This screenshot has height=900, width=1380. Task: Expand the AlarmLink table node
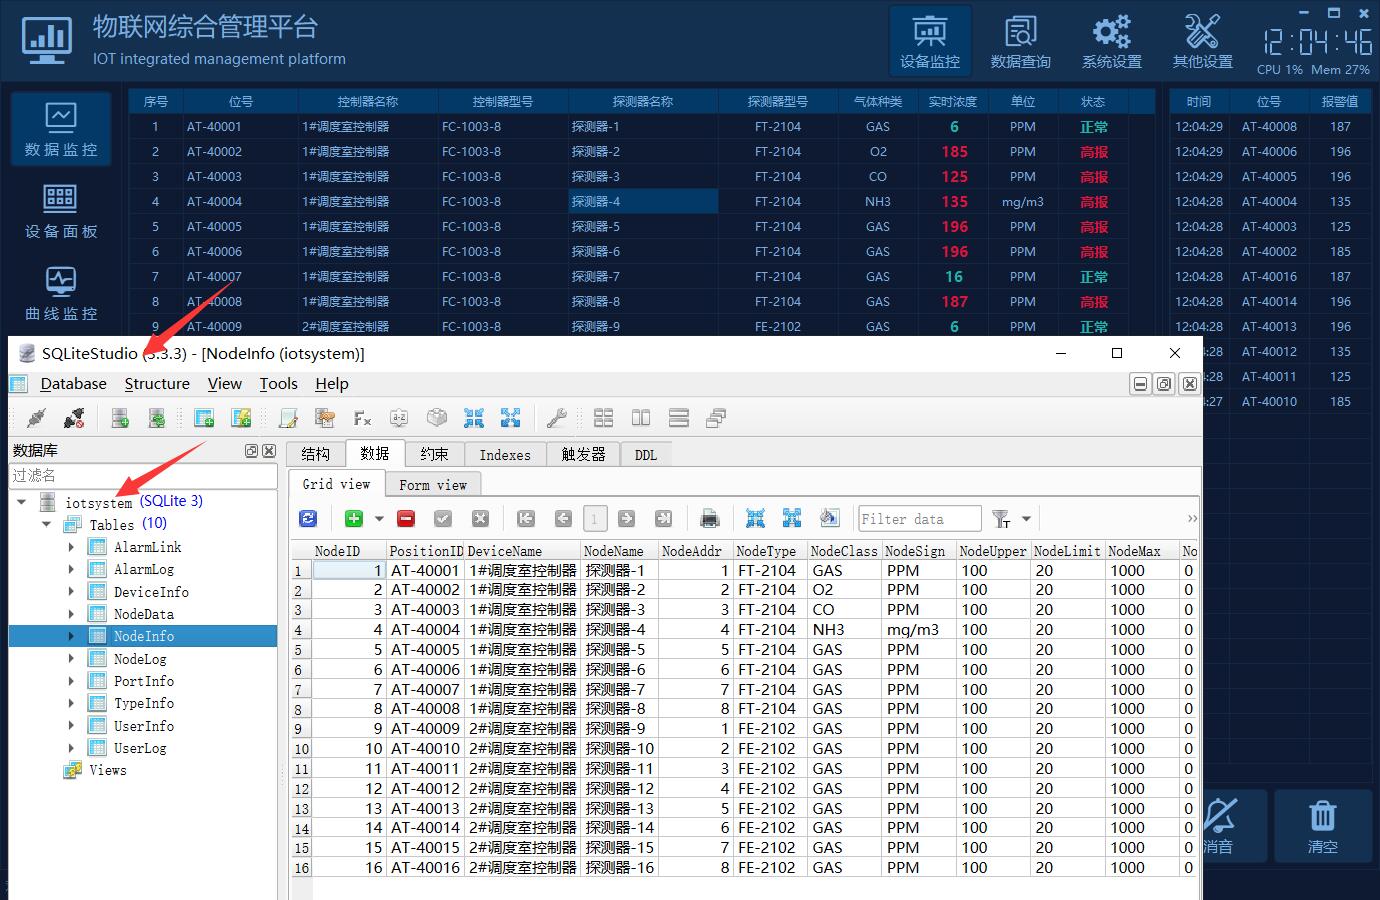click(x=71, y=547)
